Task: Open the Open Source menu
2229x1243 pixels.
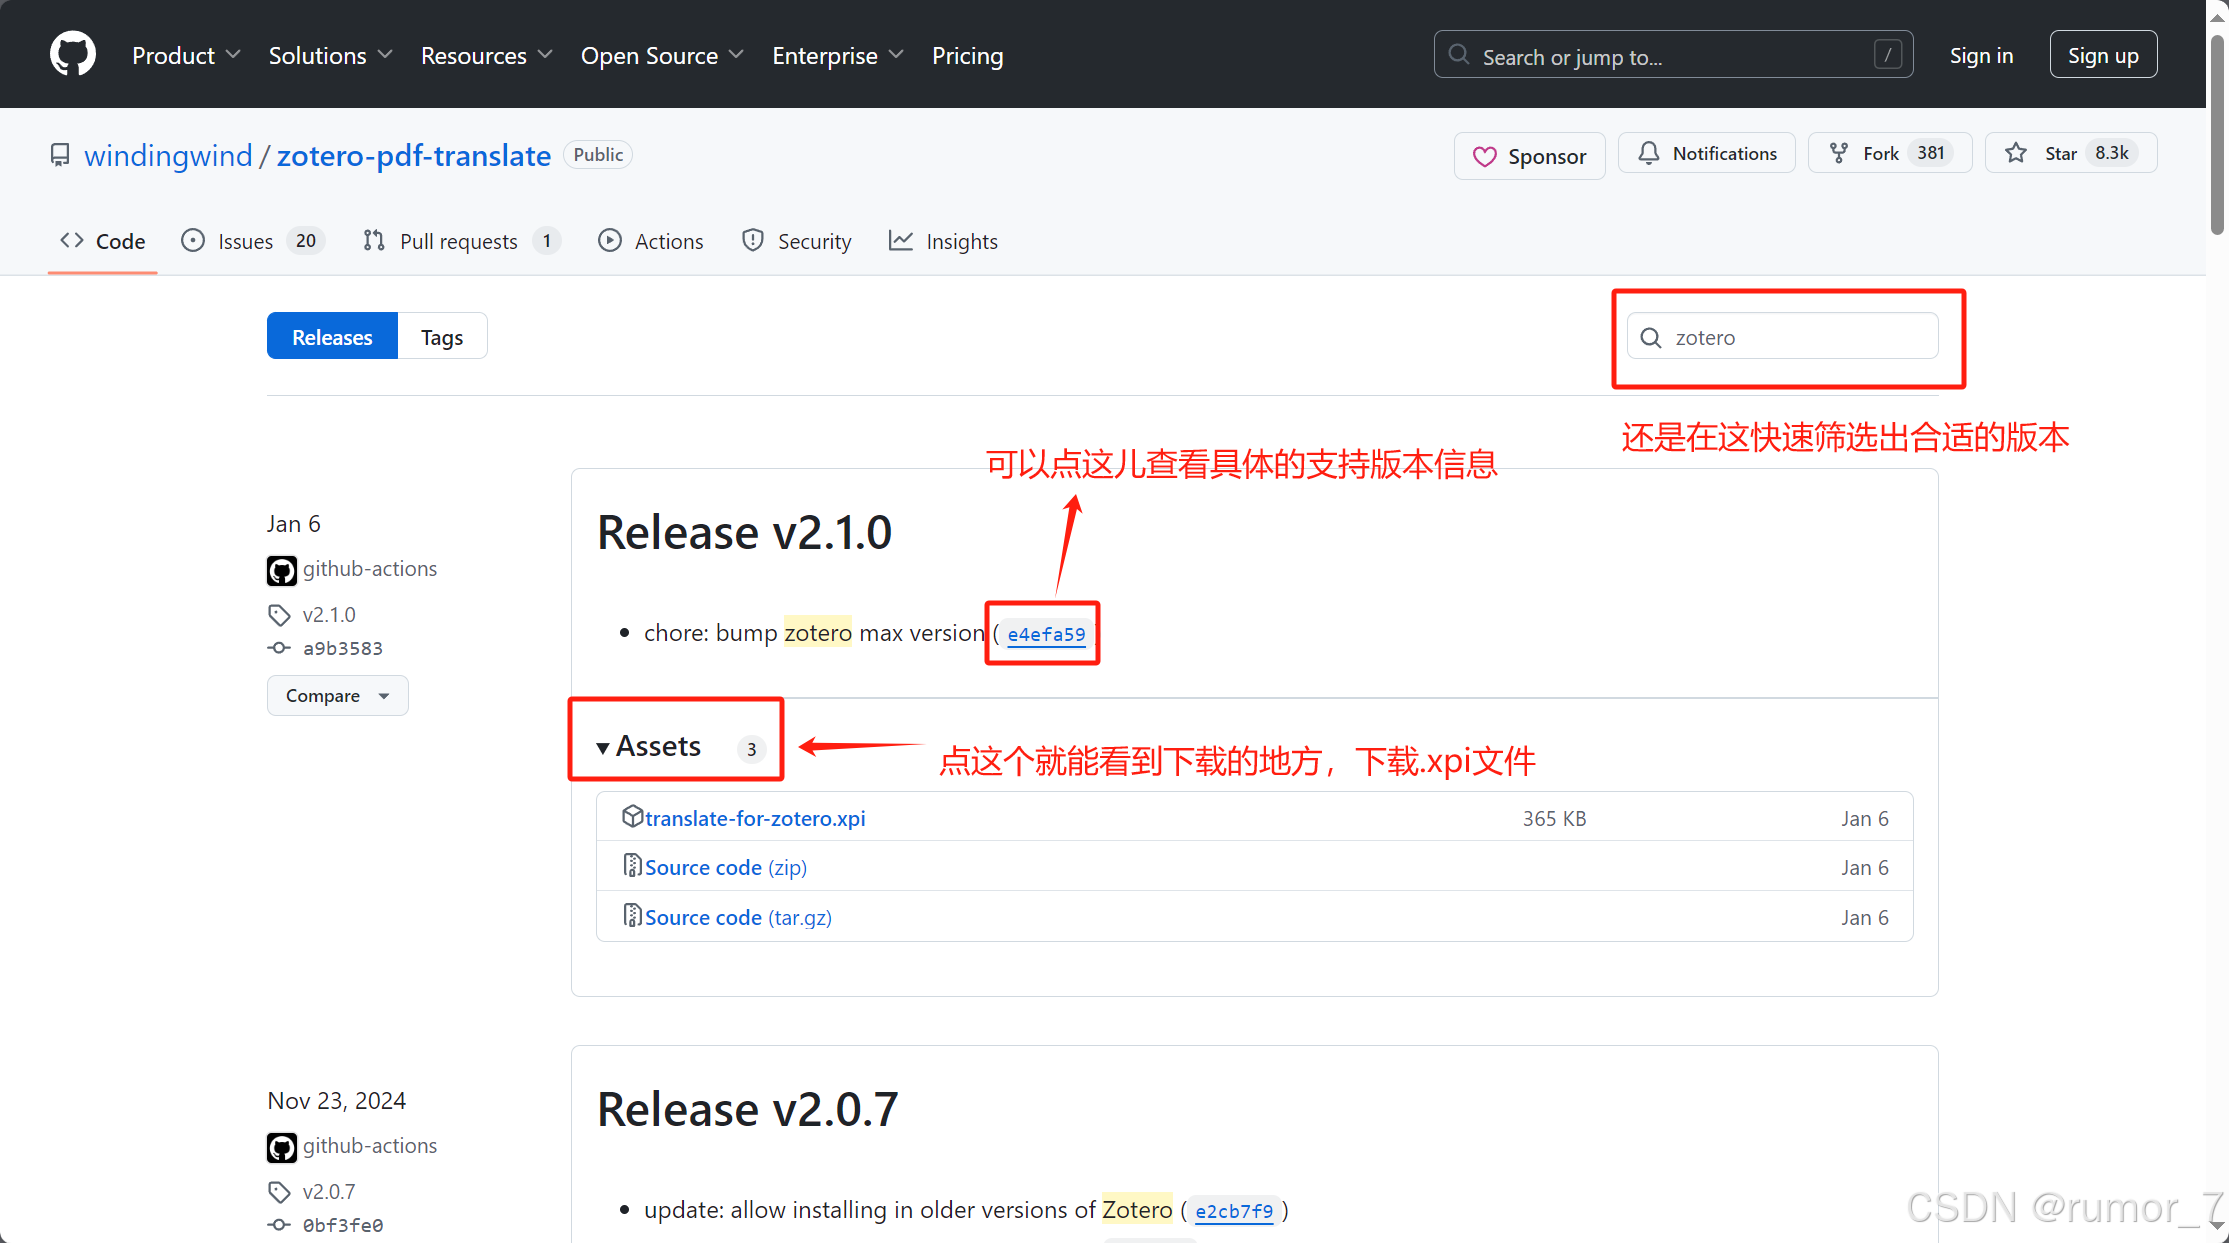Action: 661,56
